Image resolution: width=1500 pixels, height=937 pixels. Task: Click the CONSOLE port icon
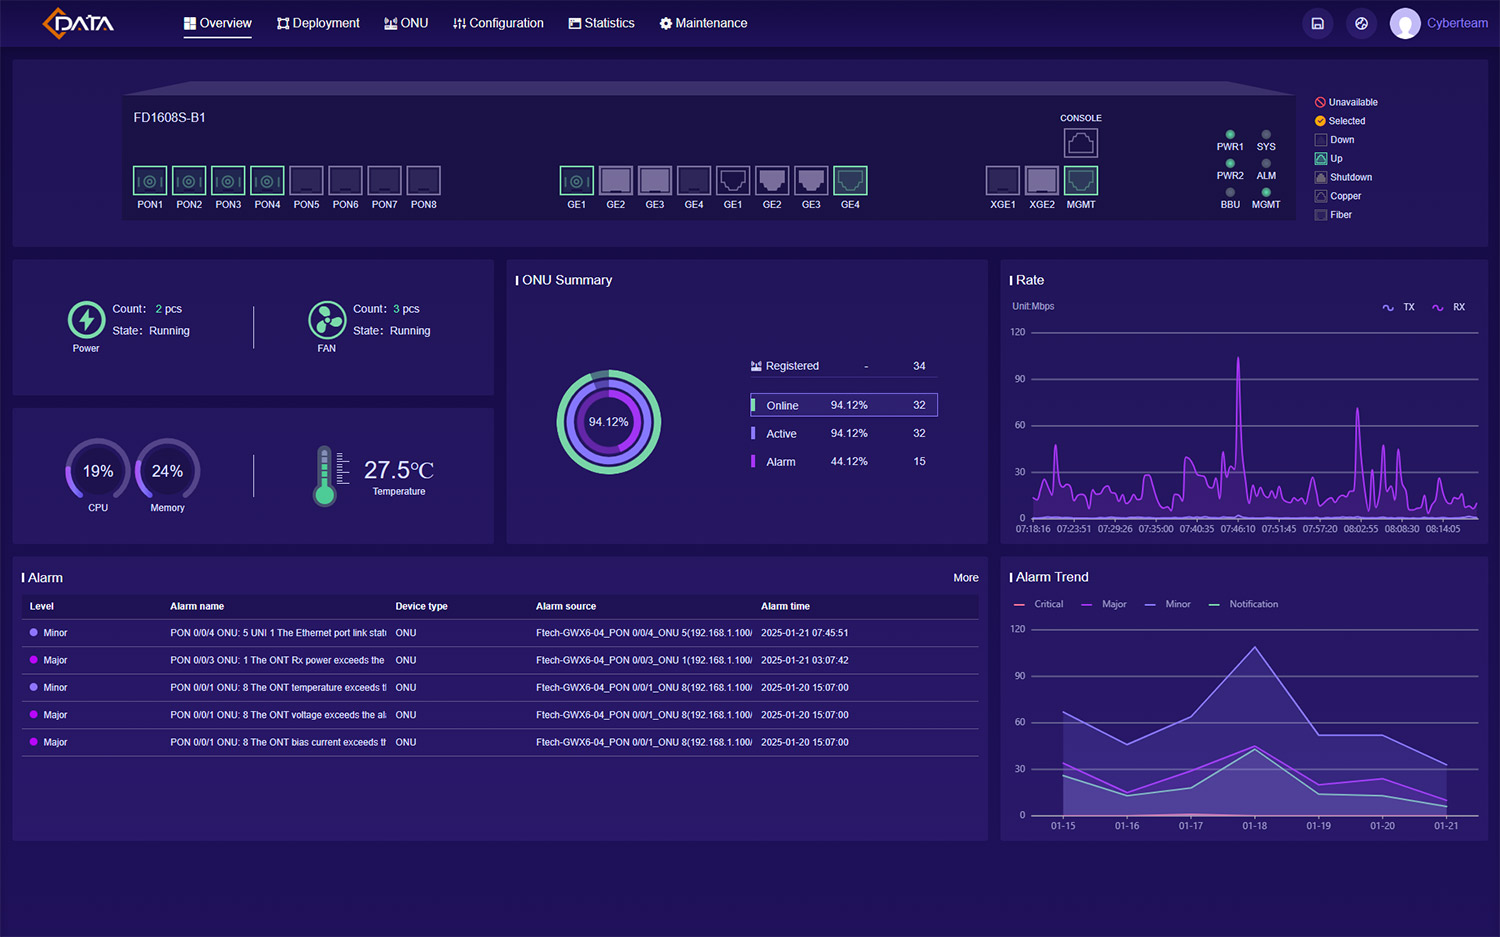(1080, 144)
